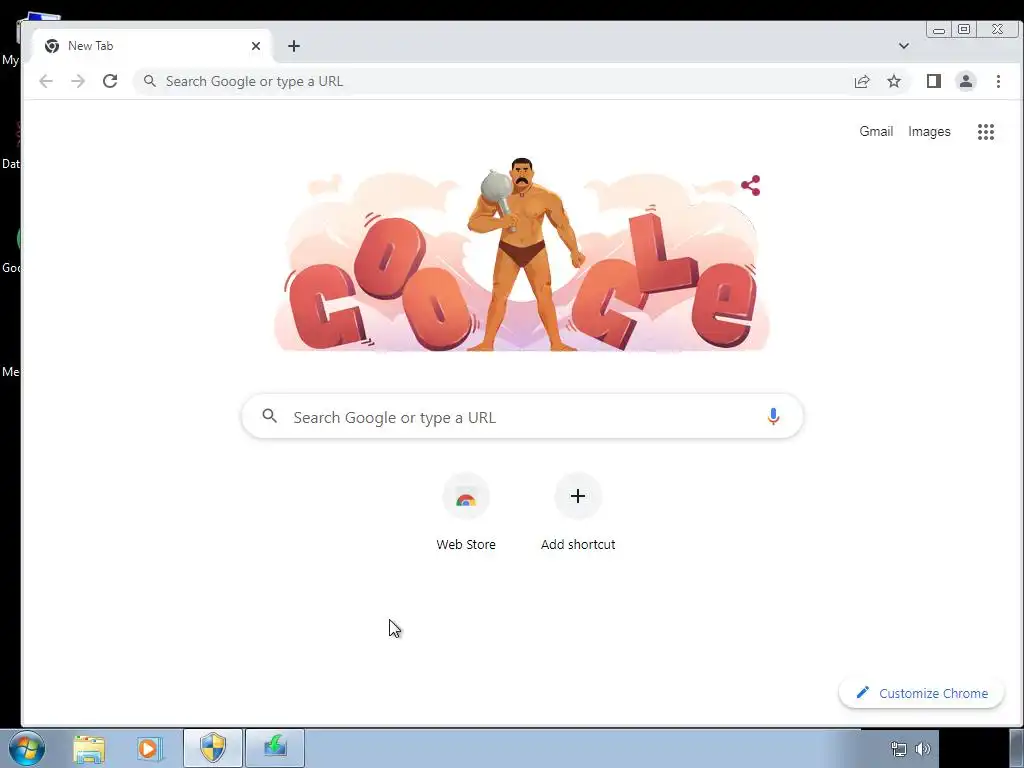Launch Windows Media Player from the taskbar
The image size is (1024, 768).
click(149, 748)
